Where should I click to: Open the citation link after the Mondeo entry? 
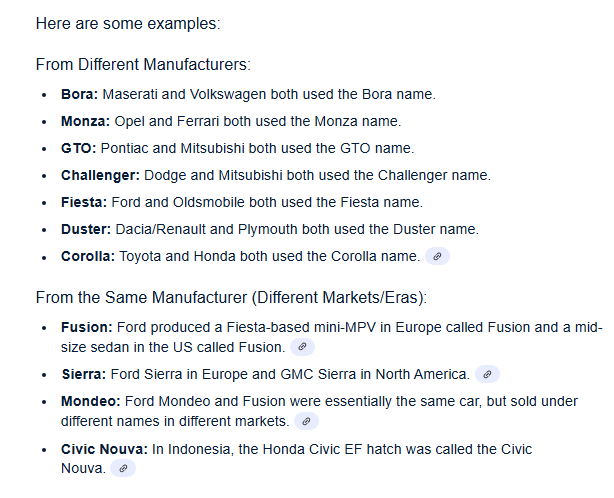point(306,421)
